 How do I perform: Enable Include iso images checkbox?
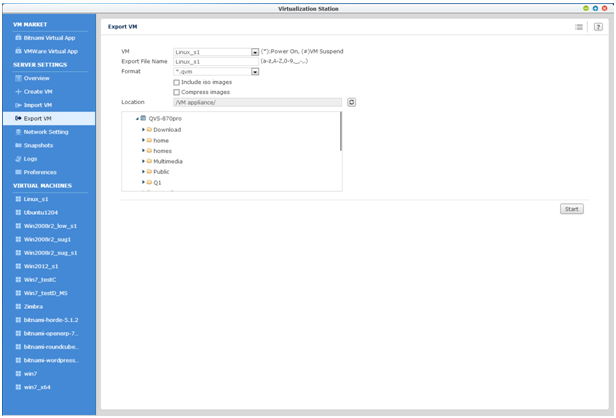[176, 82]
